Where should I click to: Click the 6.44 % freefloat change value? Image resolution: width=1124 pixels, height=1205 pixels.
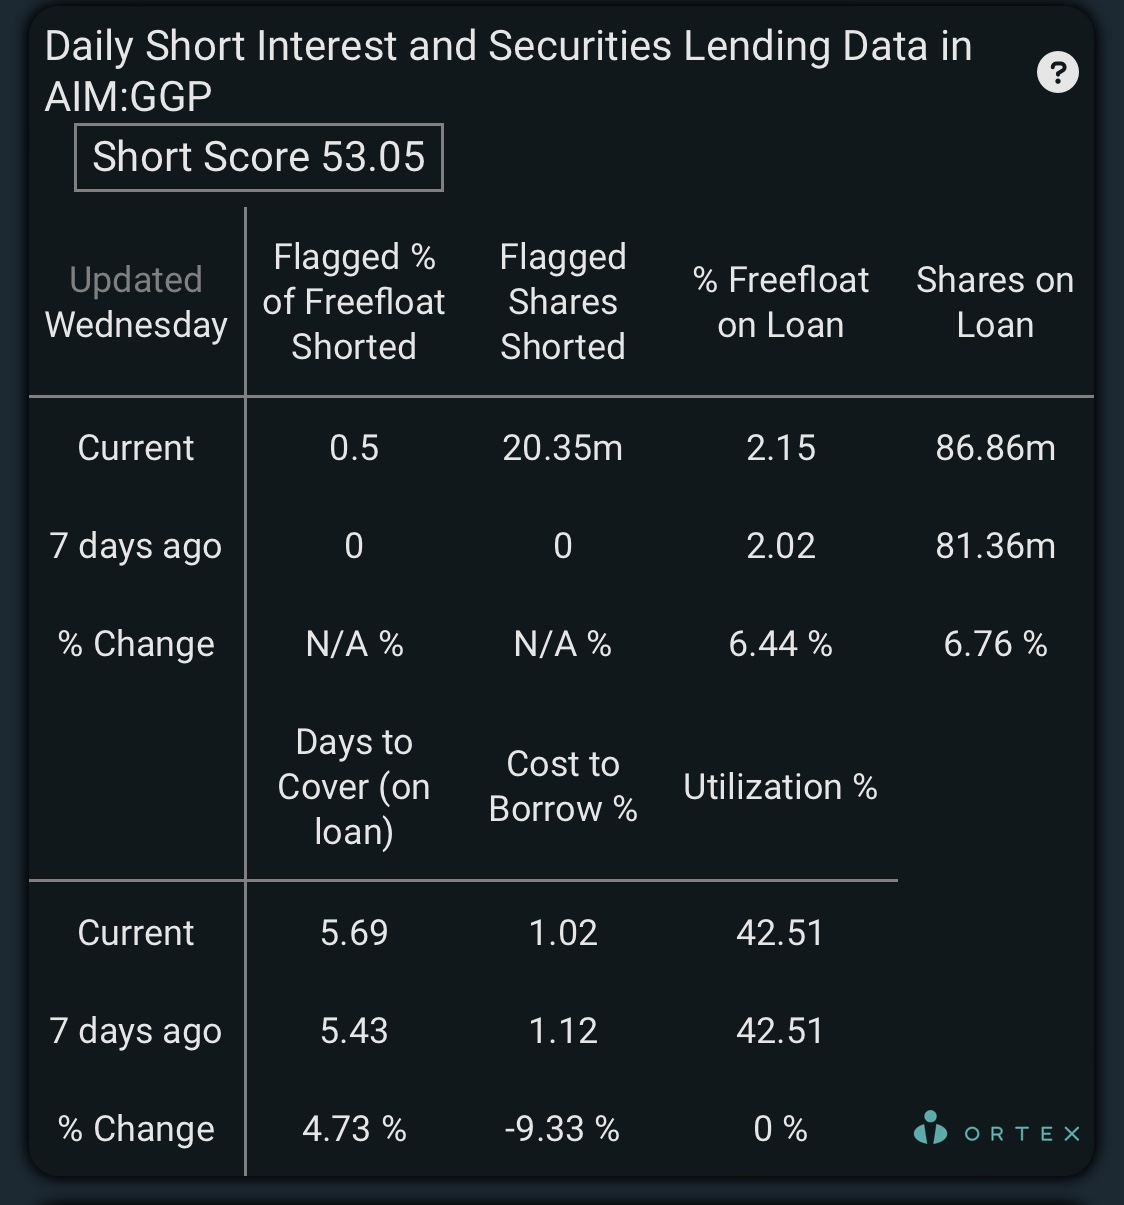tap(781, 644)
